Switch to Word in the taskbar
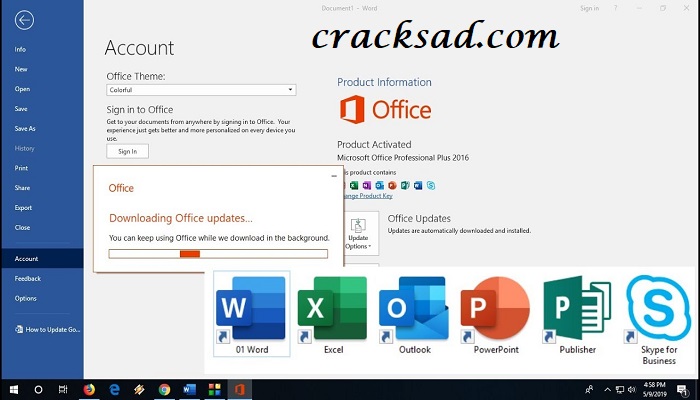The width and height of the screenshot is (700, 400). [x=189, y=389]
